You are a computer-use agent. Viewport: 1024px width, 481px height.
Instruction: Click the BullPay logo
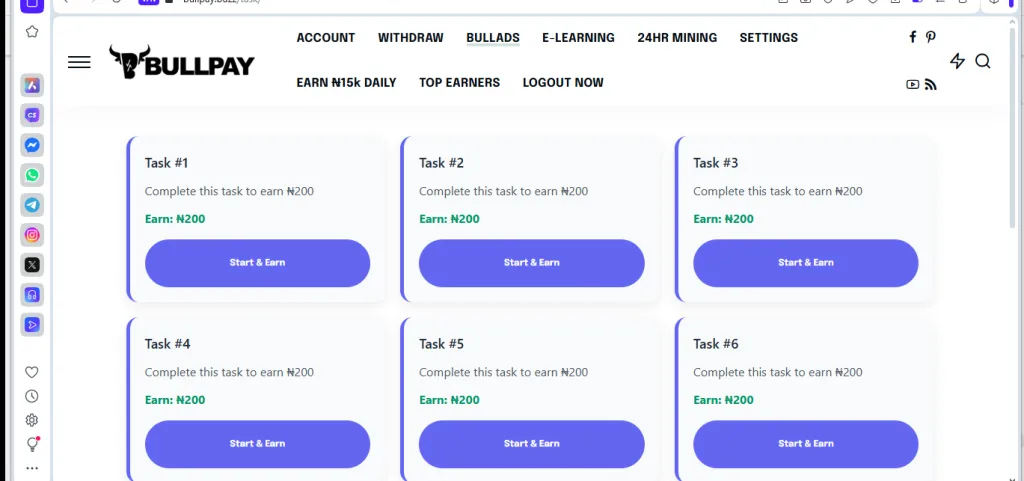point(182,63)
